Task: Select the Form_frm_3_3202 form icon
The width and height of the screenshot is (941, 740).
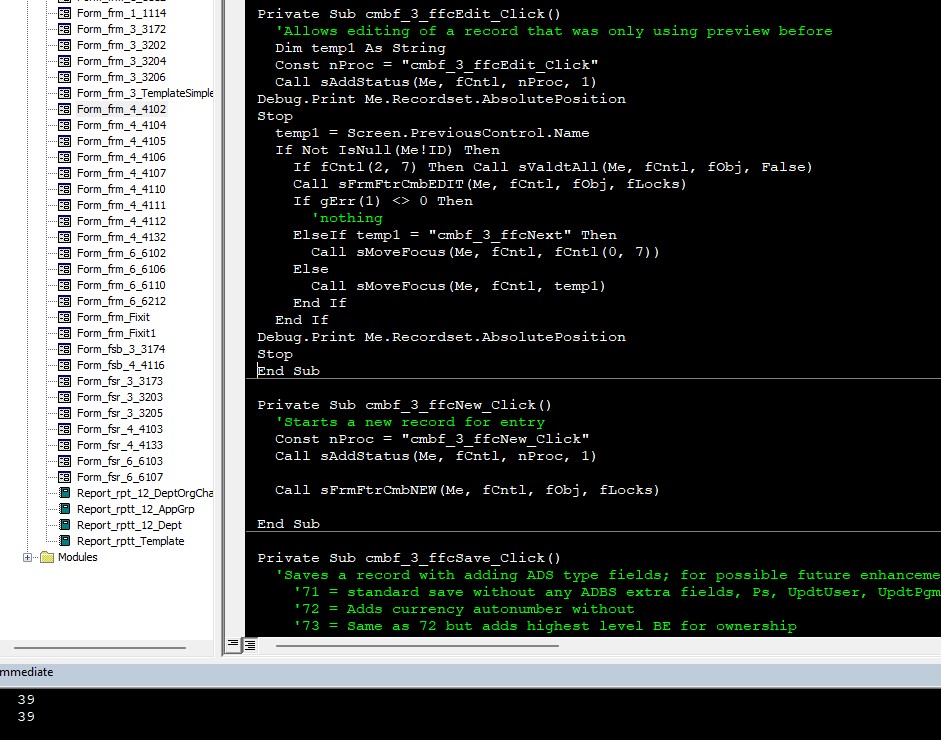Action: coord(64,45)
